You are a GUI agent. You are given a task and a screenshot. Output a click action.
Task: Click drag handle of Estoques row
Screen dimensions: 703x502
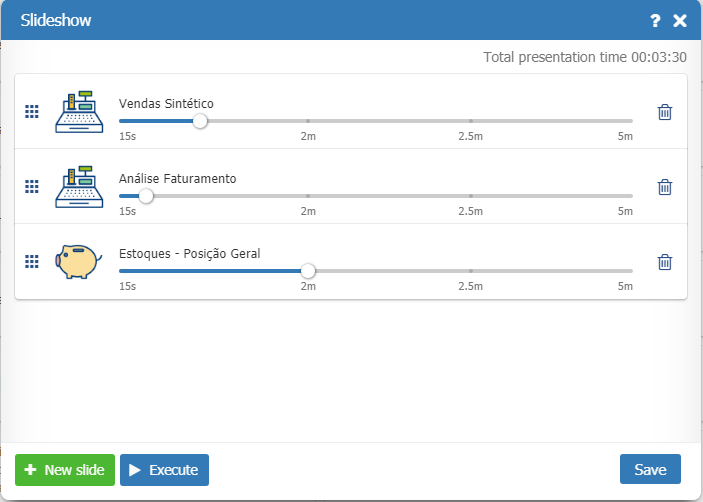click(32, 261)
